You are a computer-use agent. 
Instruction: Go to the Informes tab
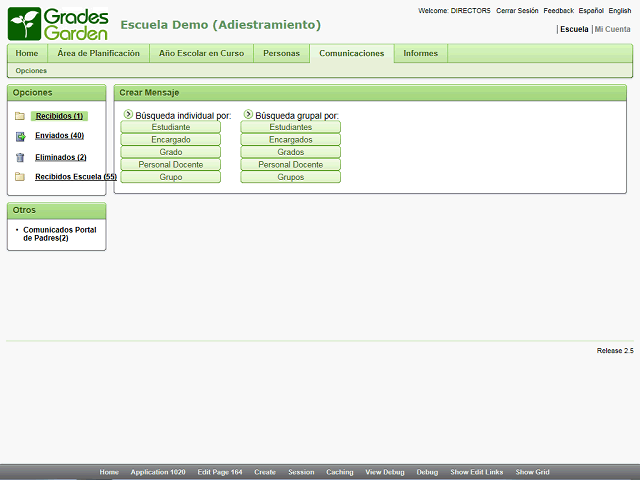coord(420,54)
